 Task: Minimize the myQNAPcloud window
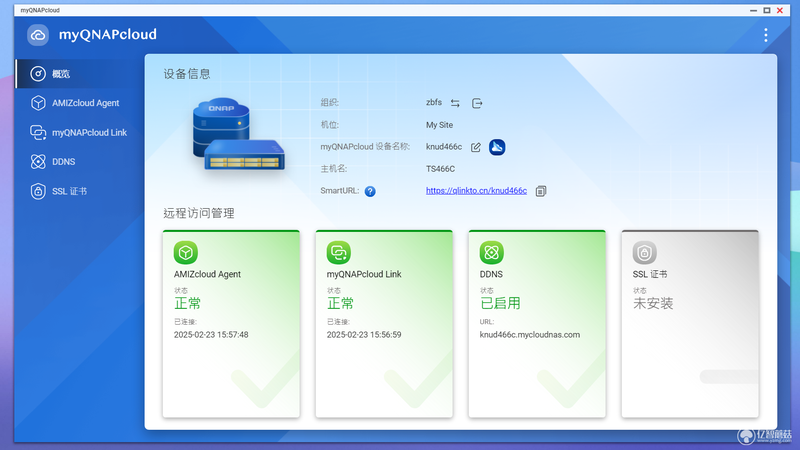click(x=753, y=10)
